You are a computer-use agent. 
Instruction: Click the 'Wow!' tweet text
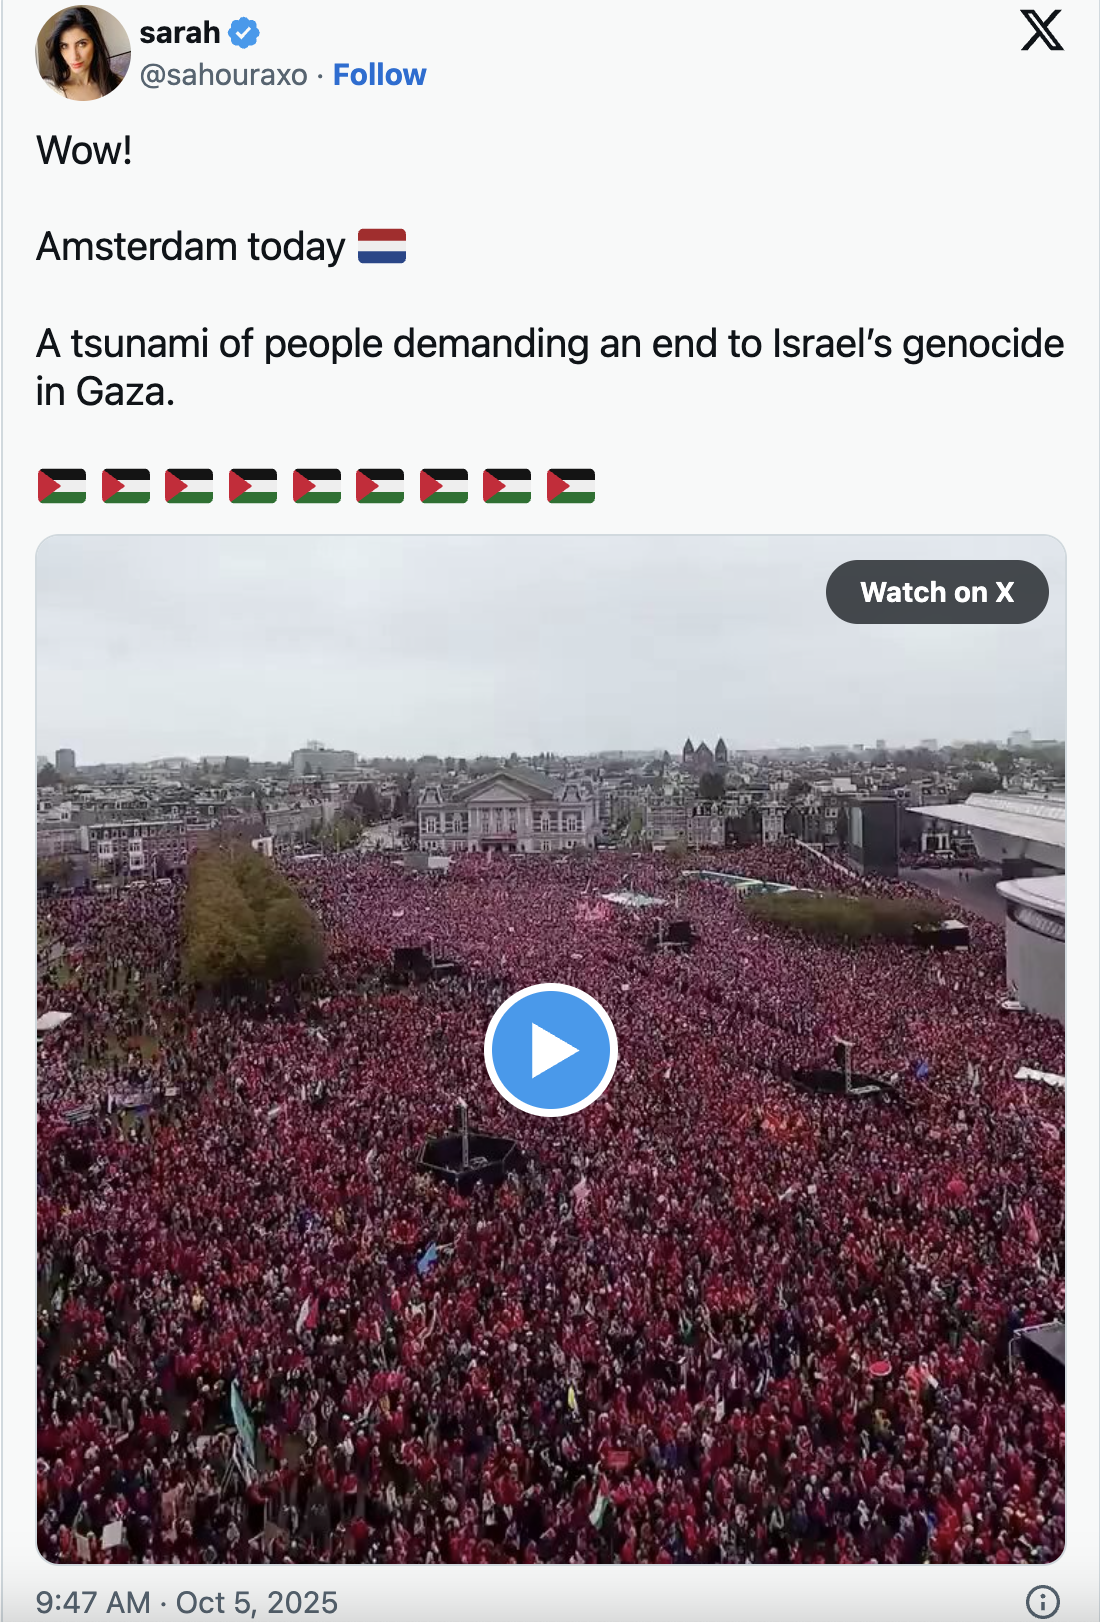coord(84,151)
